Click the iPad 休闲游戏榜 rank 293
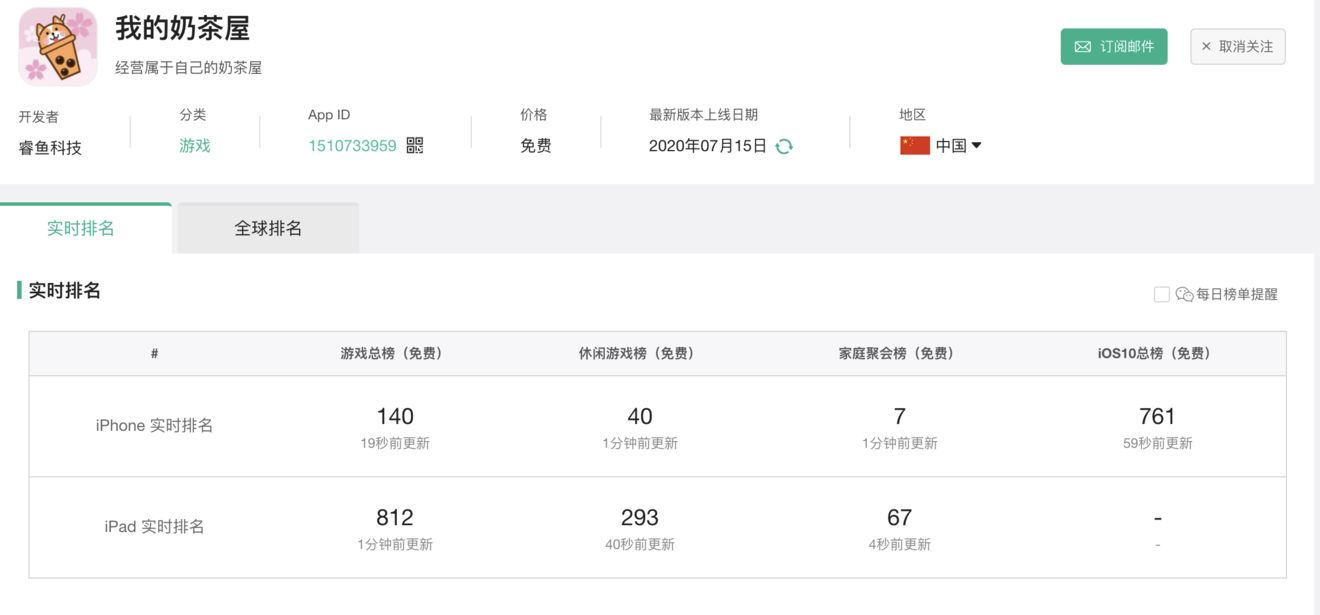 [640, 517]
